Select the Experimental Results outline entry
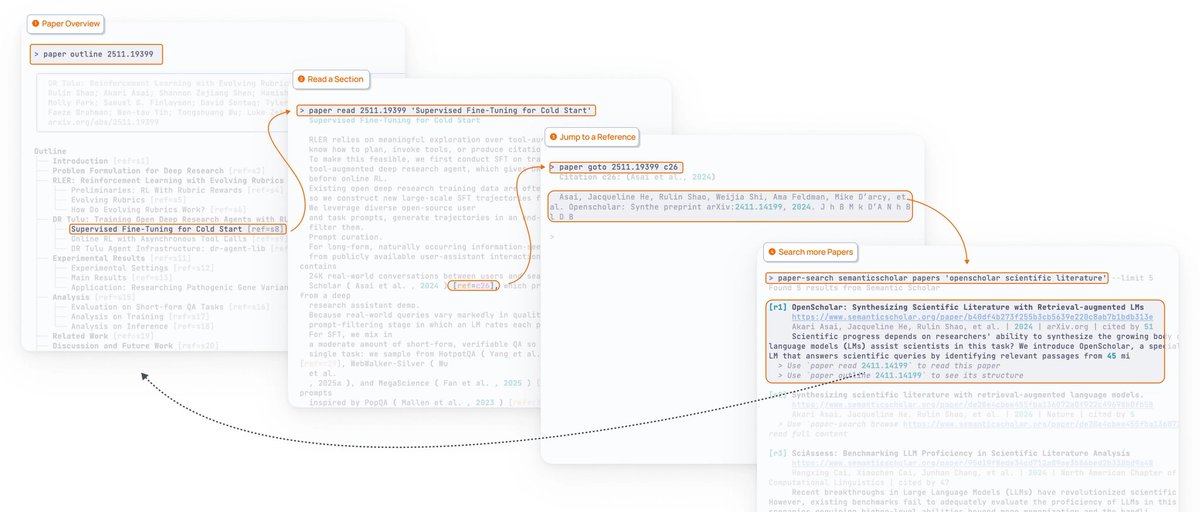Viewport: 1200px width, 512px height. point(121,258)
